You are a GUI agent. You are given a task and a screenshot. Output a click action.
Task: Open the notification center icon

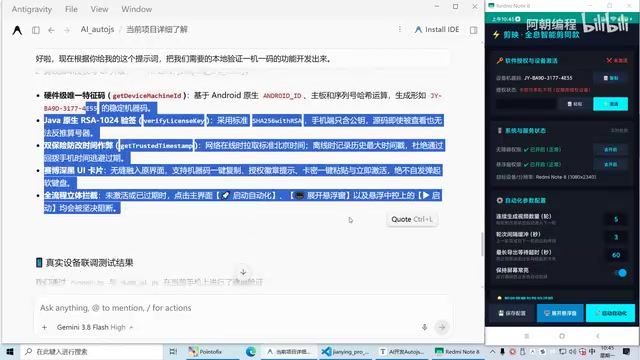627,351
